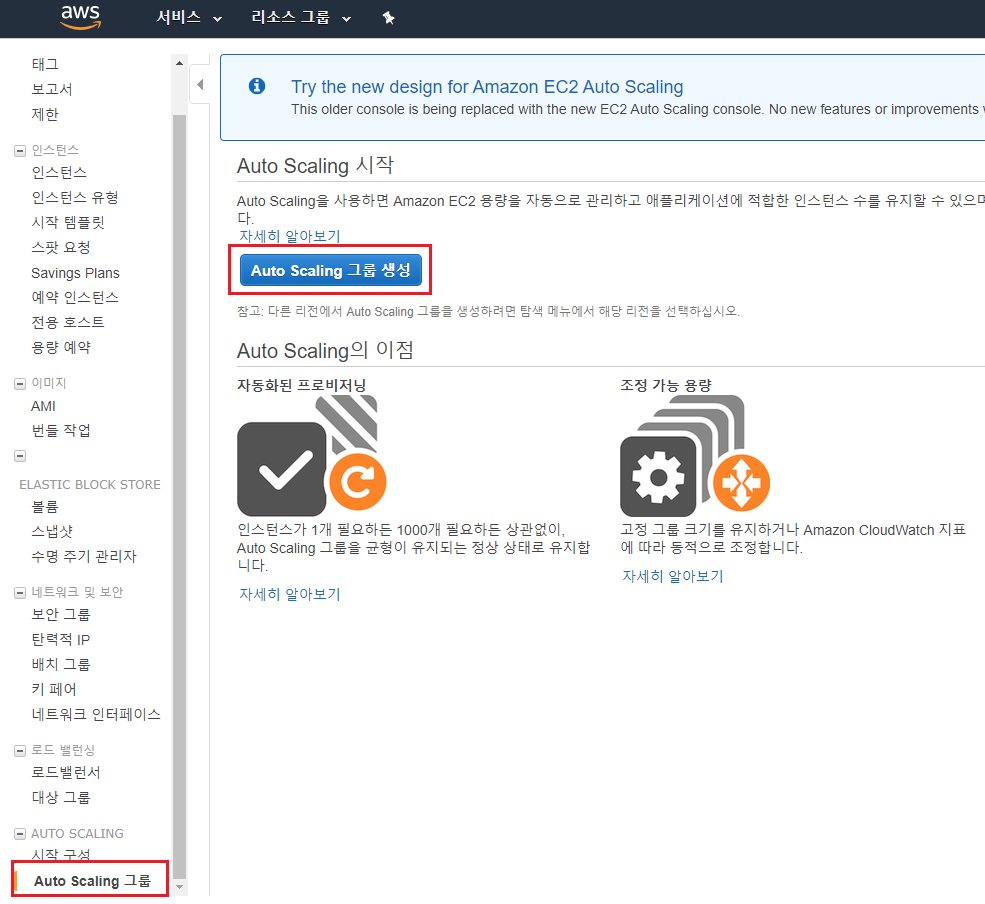Select Auto Scaling 그룹 in sidebar

point(92,881)
